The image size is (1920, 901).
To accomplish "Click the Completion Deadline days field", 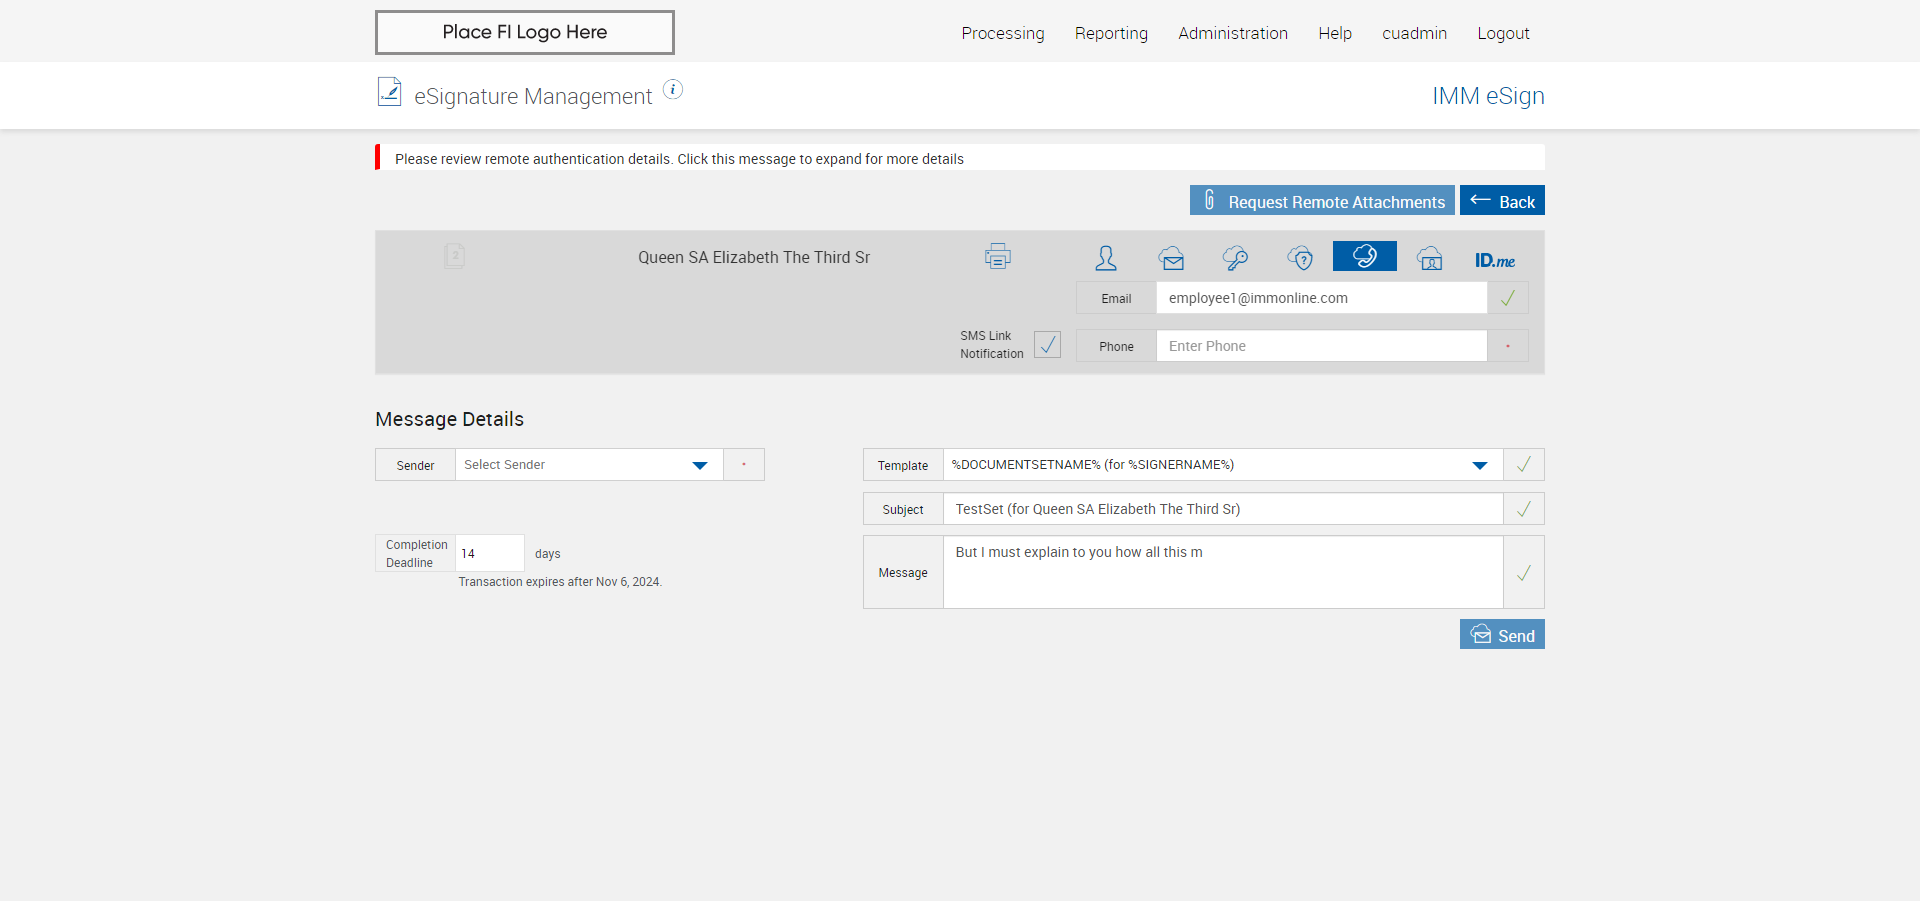I will (489, 553).
